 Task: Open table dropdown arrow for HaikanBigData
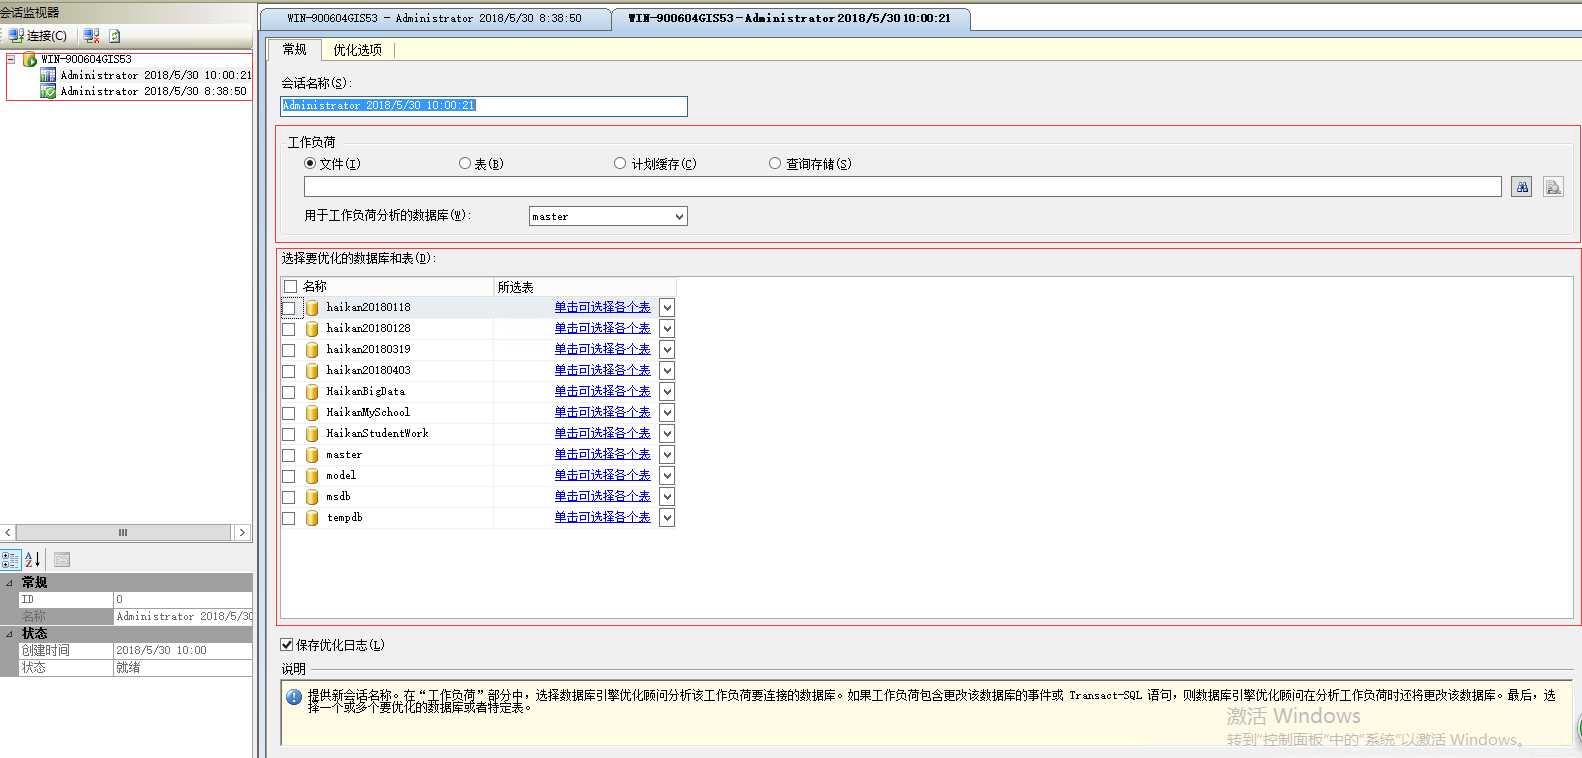tap(667, 392)
